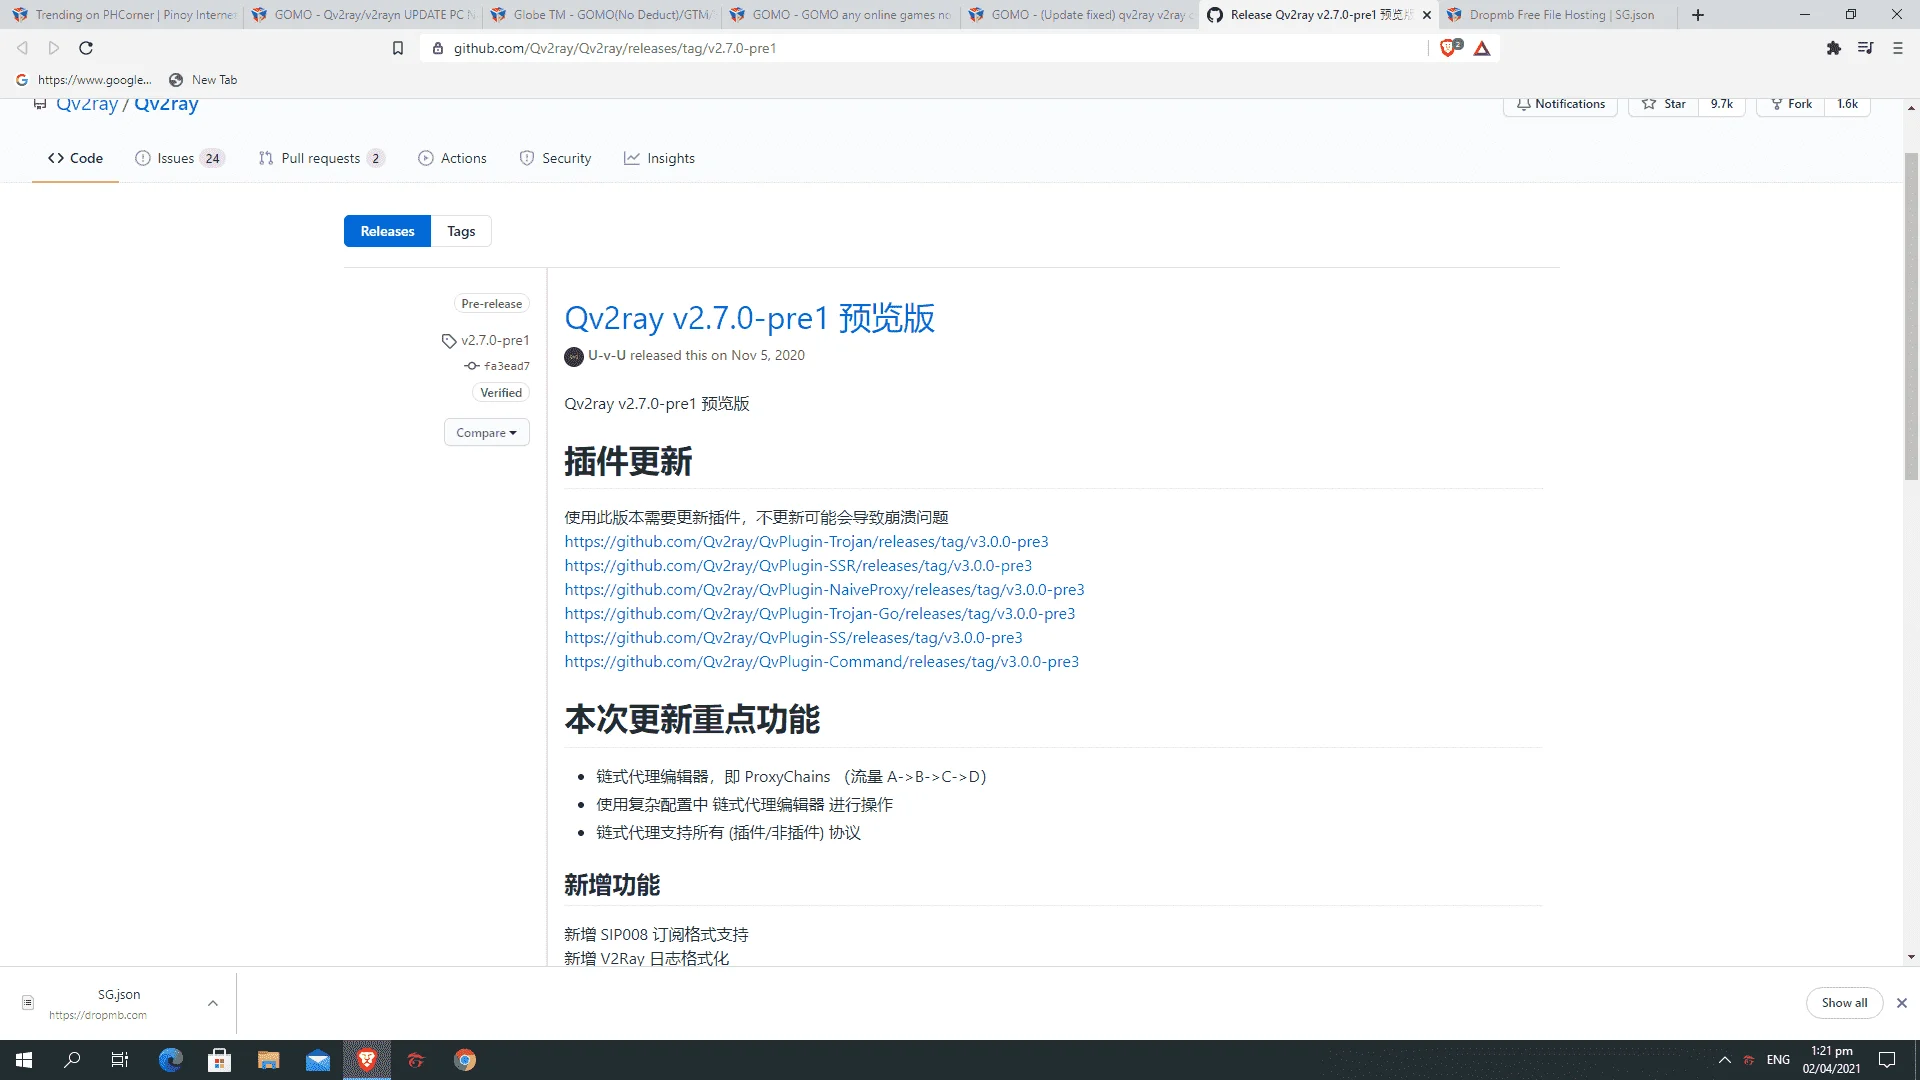Image resolution: width=1920 pixels, height=1080 pixels.
Task: Launch Microsoft Edge from taskbar
Action: (x=171, y=1060)
